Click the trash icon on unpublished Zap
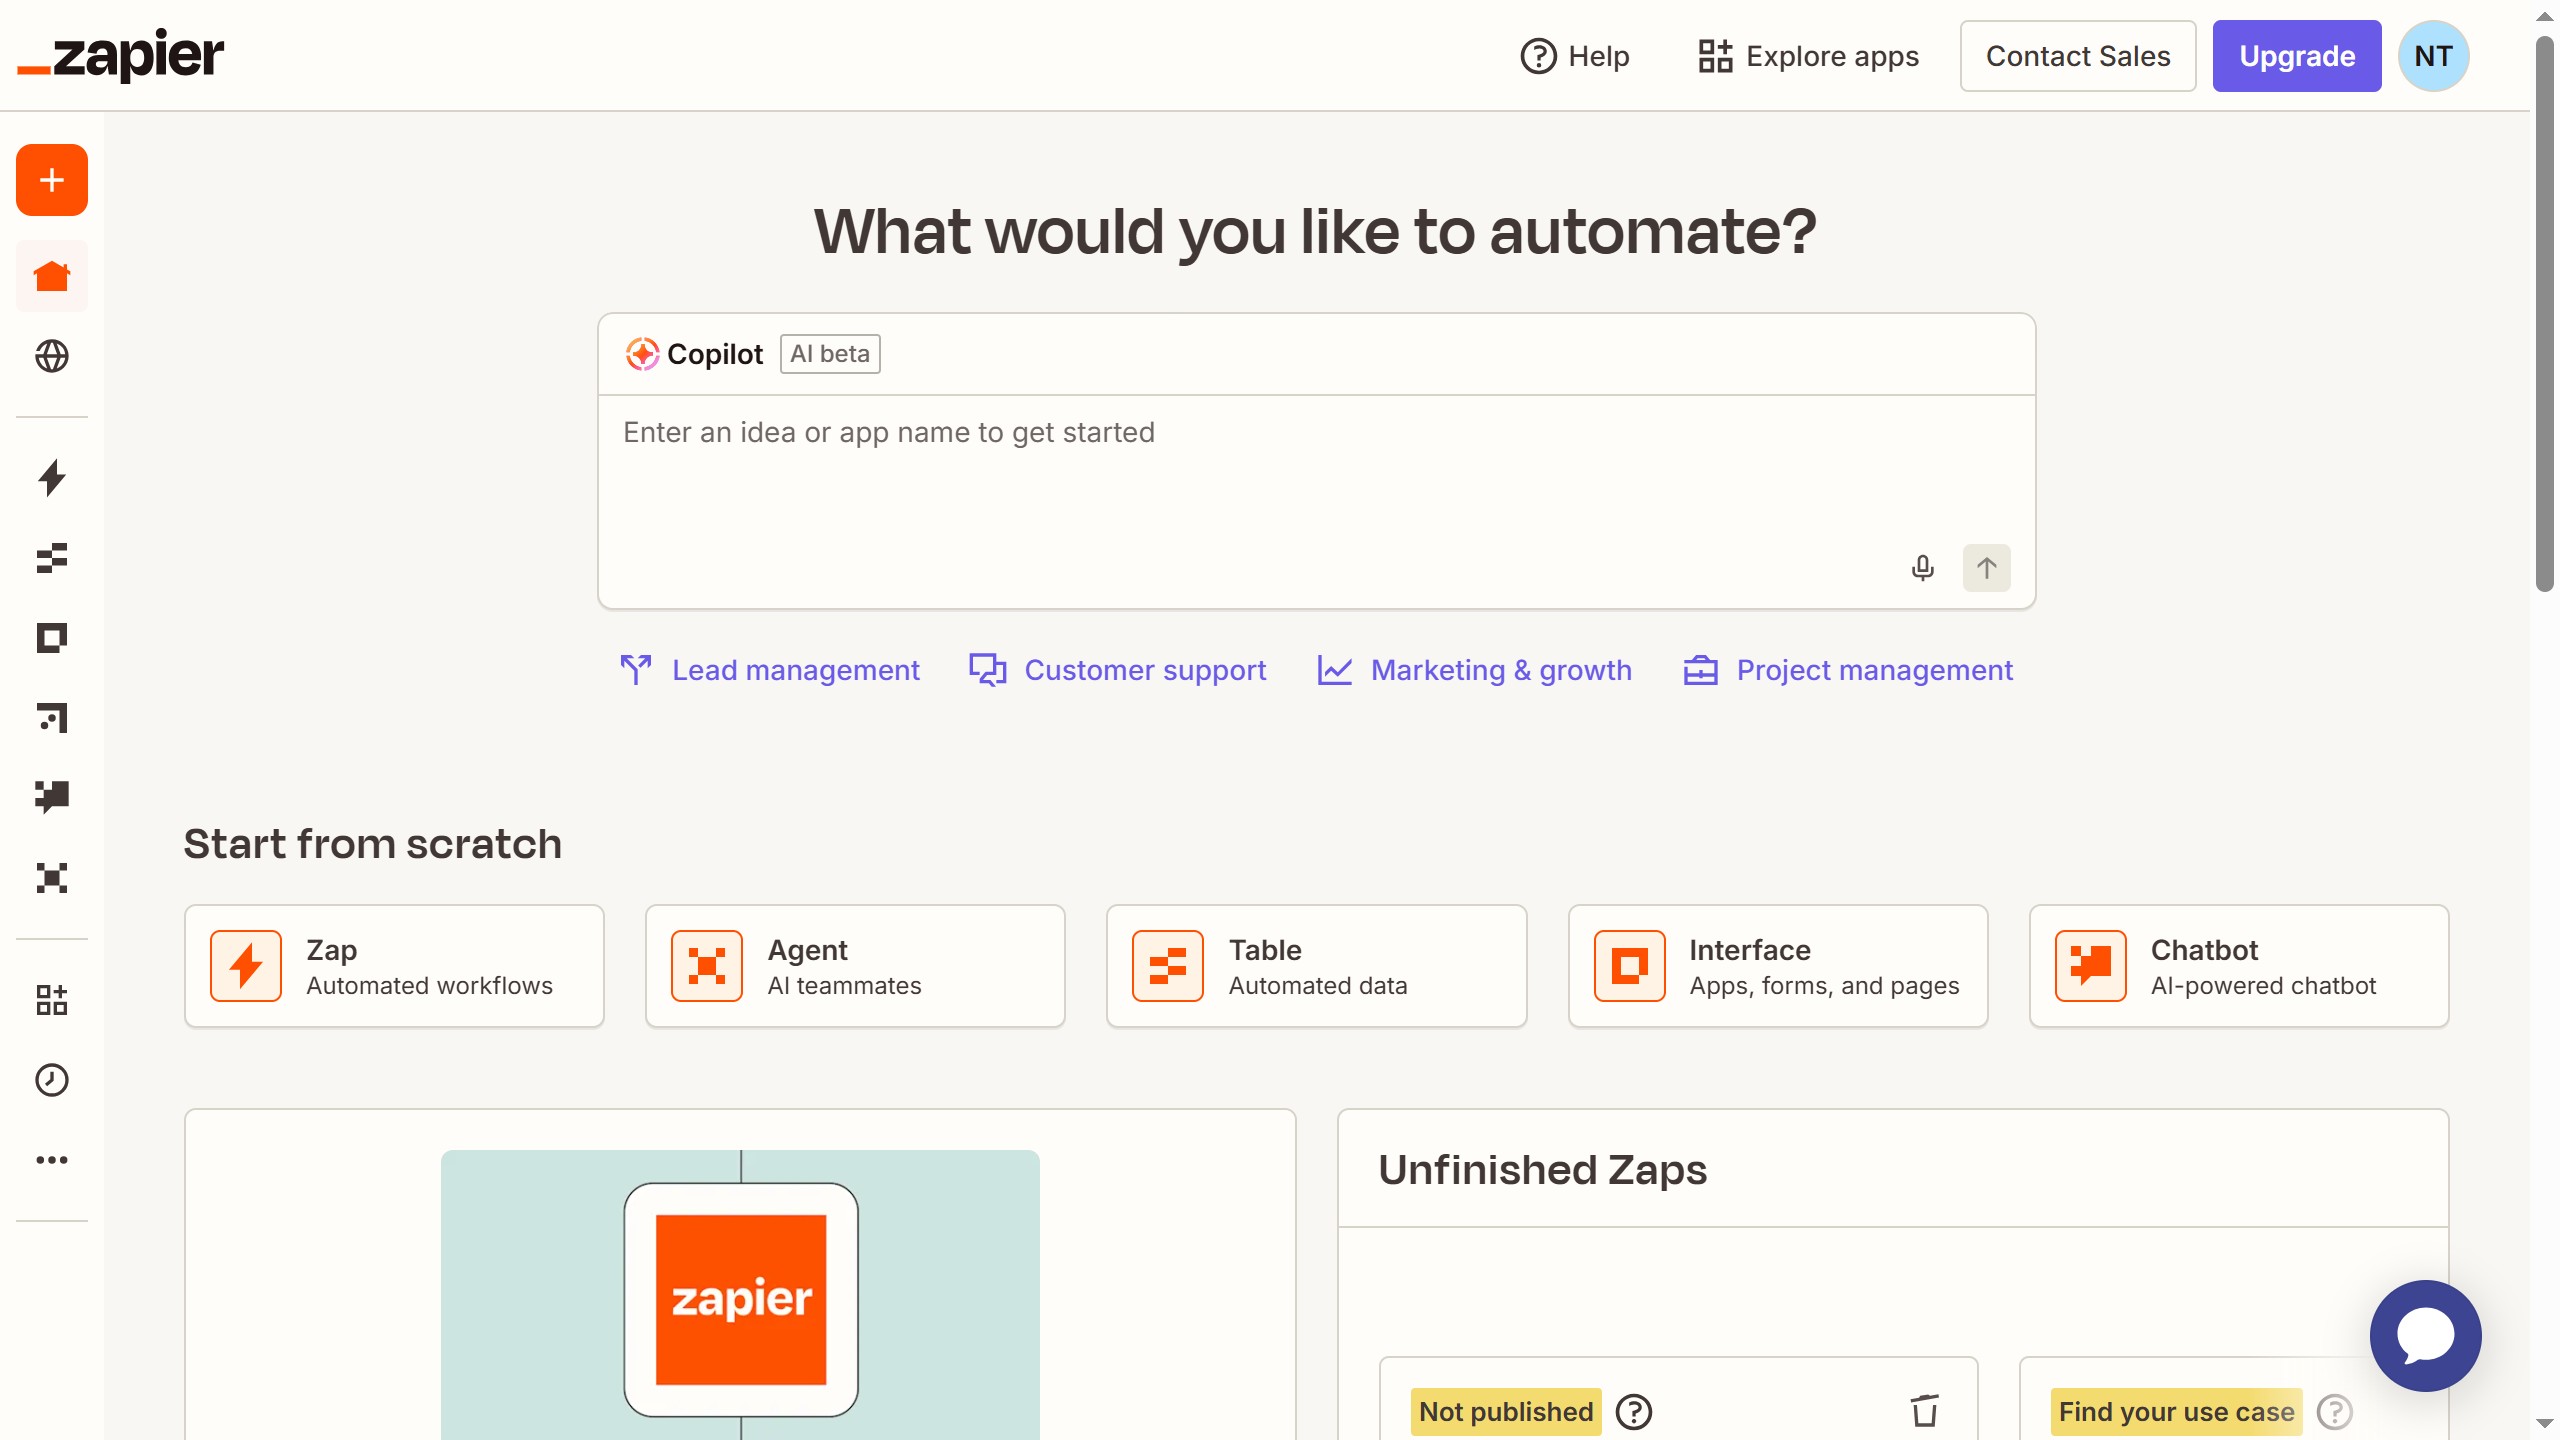 tap(1925, 1411)
